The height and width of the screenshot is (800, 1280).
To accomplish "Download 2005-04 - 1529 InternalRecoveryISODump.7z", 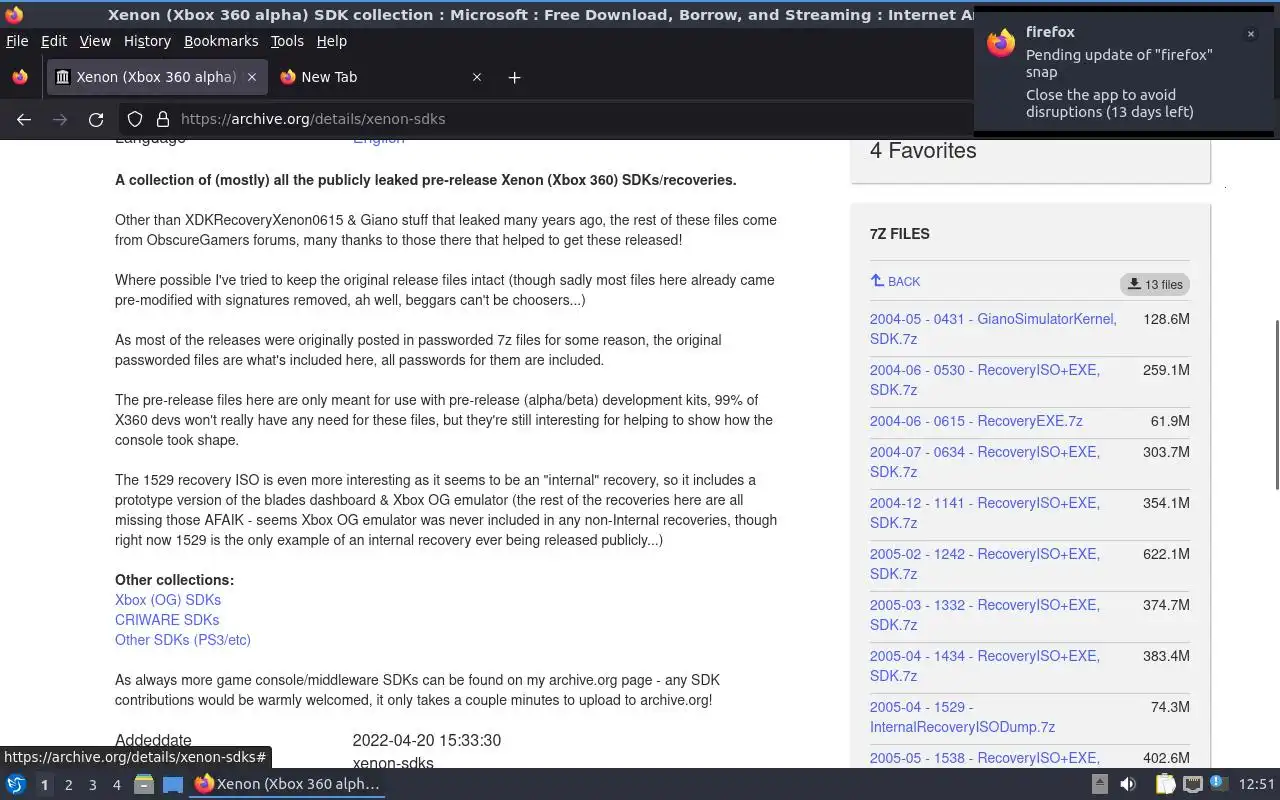I will tap(962, 717).
